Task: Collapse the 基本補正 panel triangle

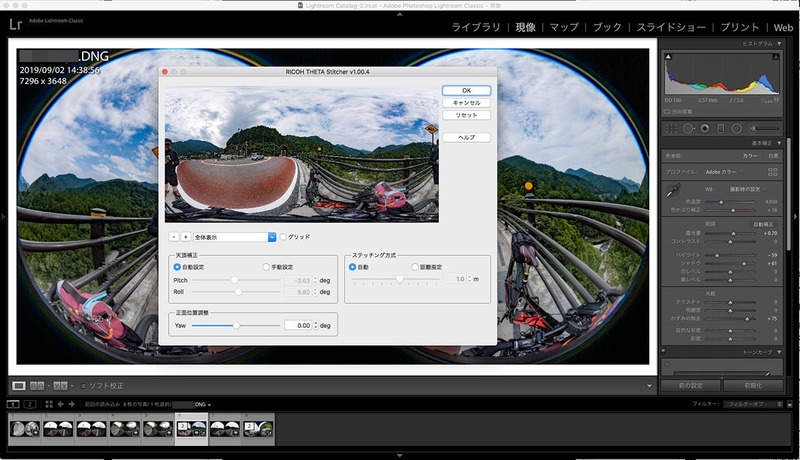Action: pos(779,143)
